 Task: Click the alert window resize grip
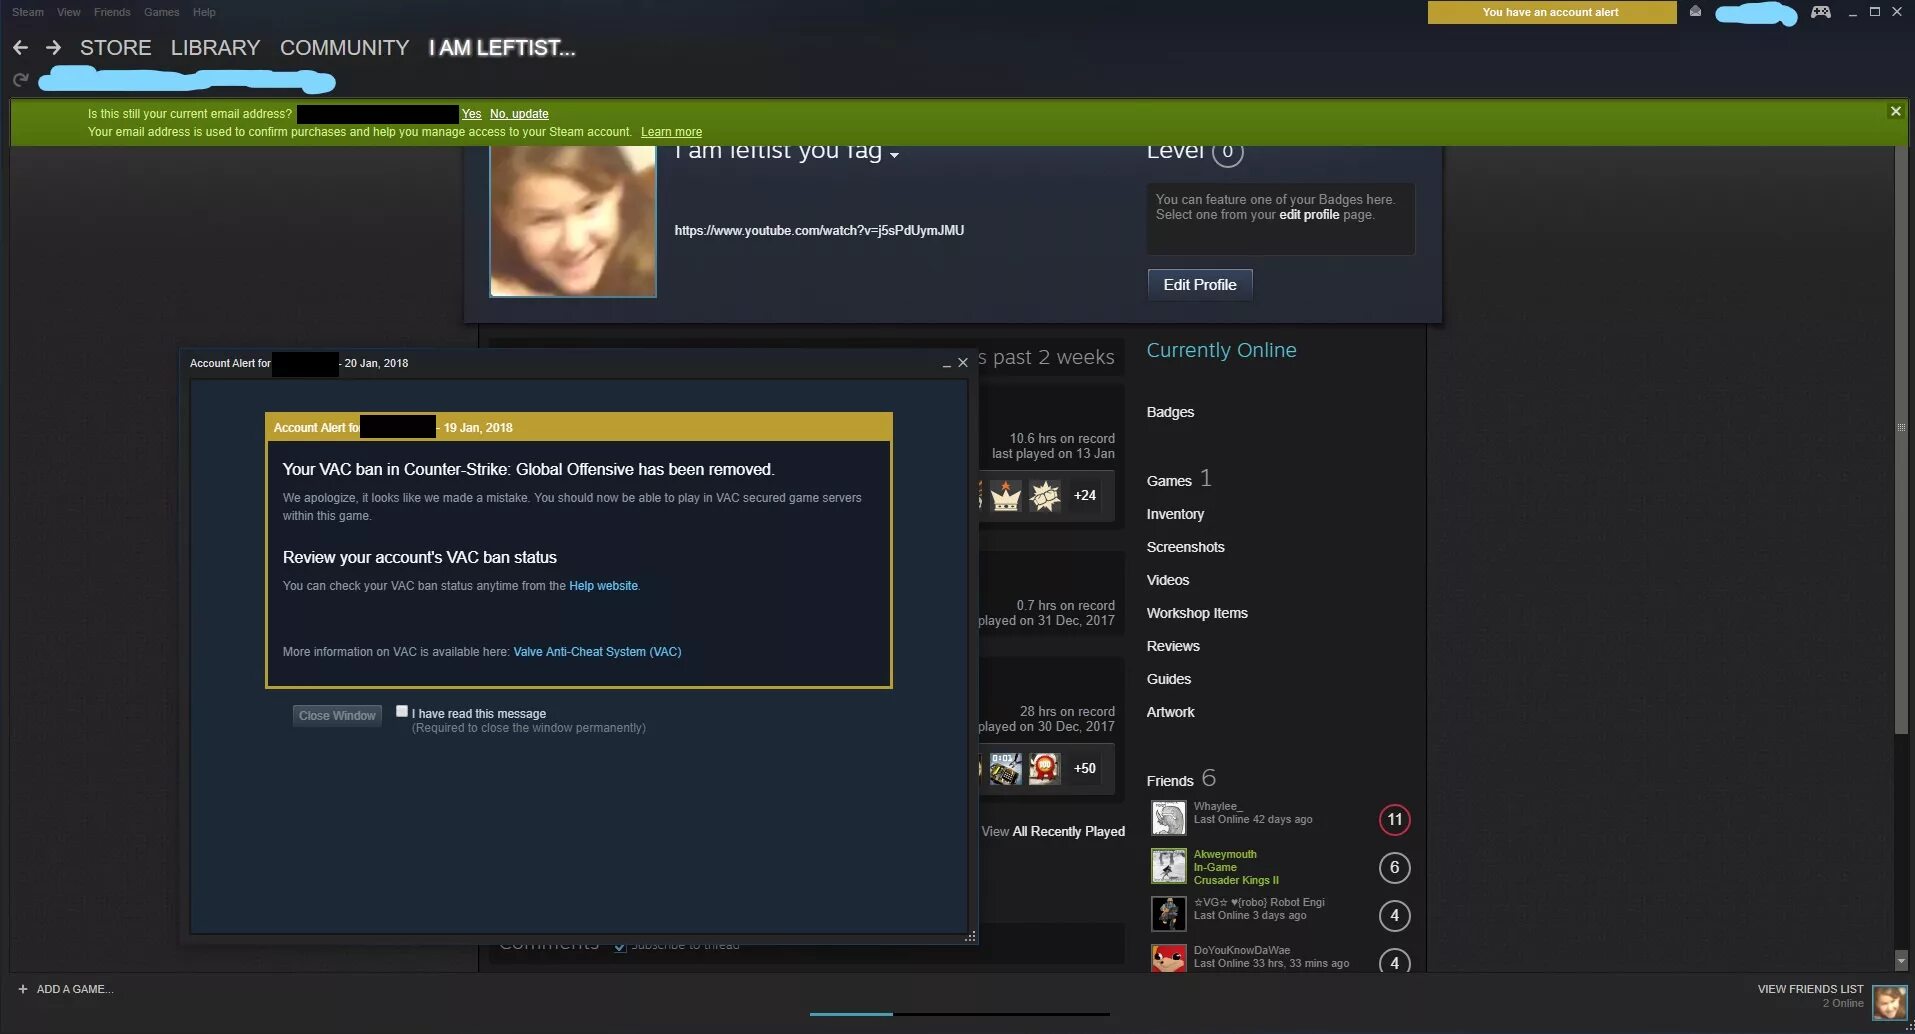tap(970, 937)
